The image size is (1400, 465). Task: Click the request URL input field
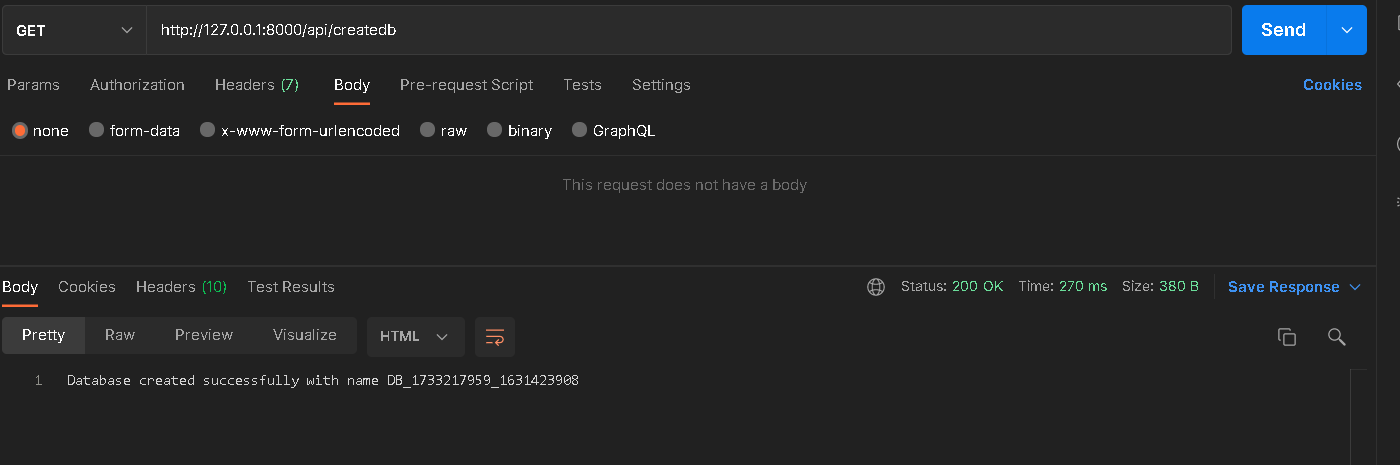point(688,30)
